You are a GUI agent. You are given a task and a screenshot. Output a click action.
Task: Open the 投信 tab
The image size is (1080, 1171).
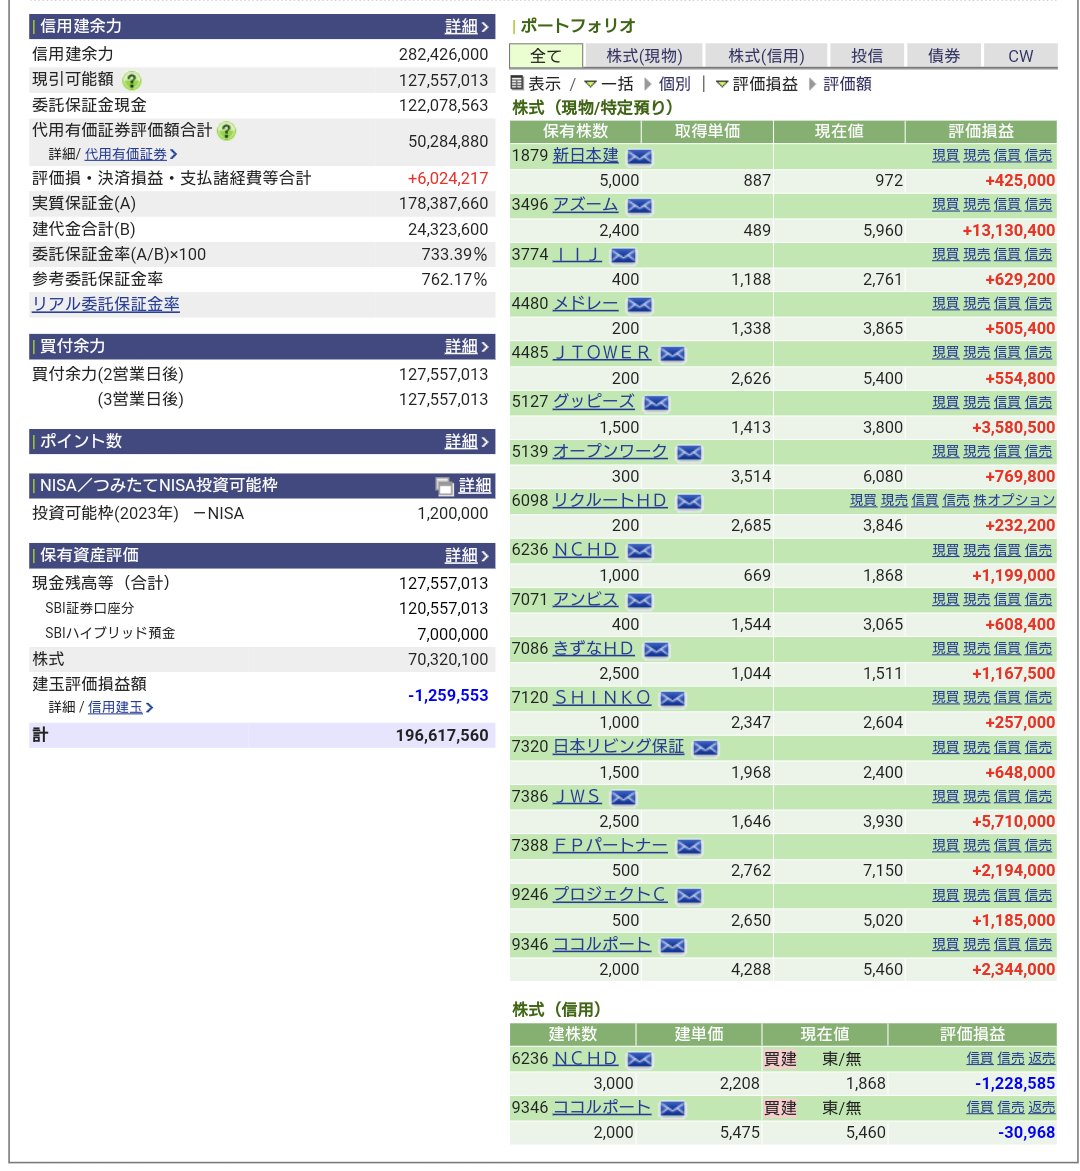(866, 56)
